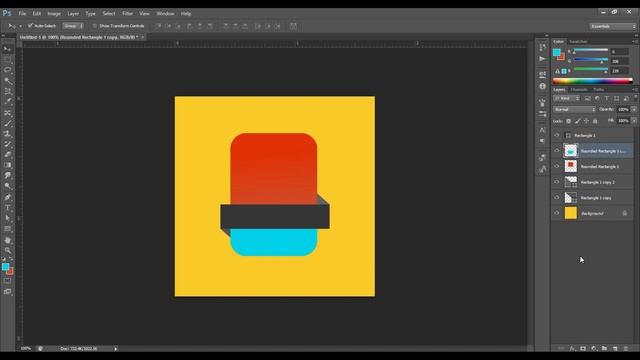The width and height of the screenshot is (640, 360).
Task: Click the Opacity percentage field
Action: [623, 109]
